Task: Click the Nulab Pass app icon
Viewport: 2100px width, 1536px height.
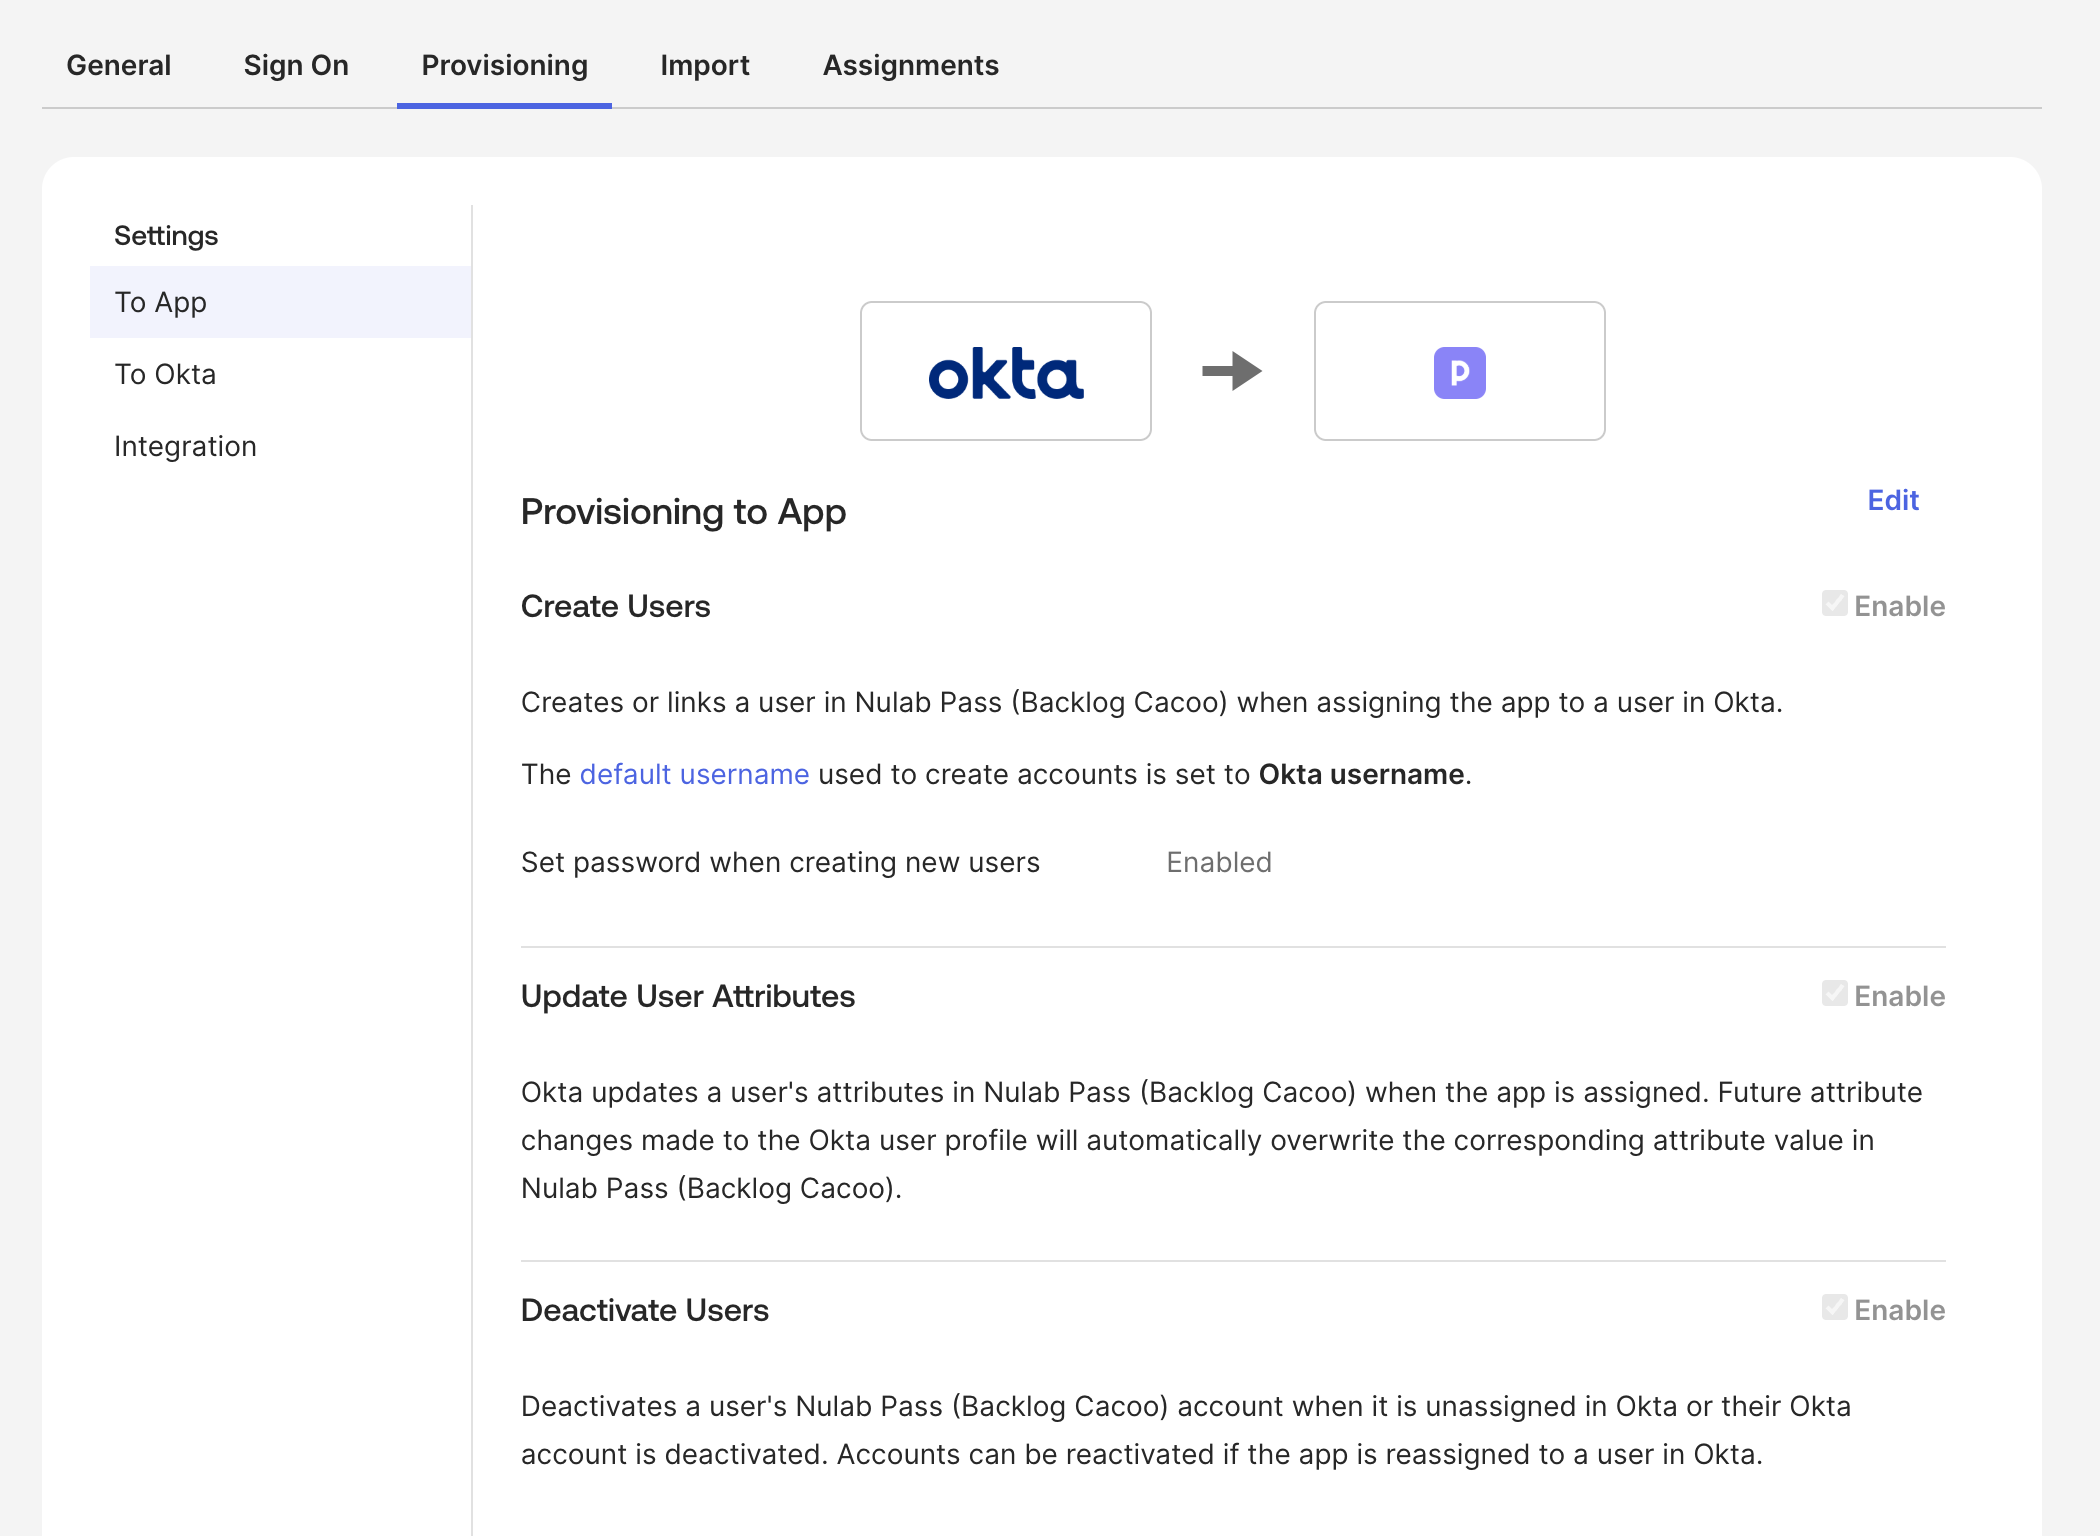Action: click(1460, 373)
